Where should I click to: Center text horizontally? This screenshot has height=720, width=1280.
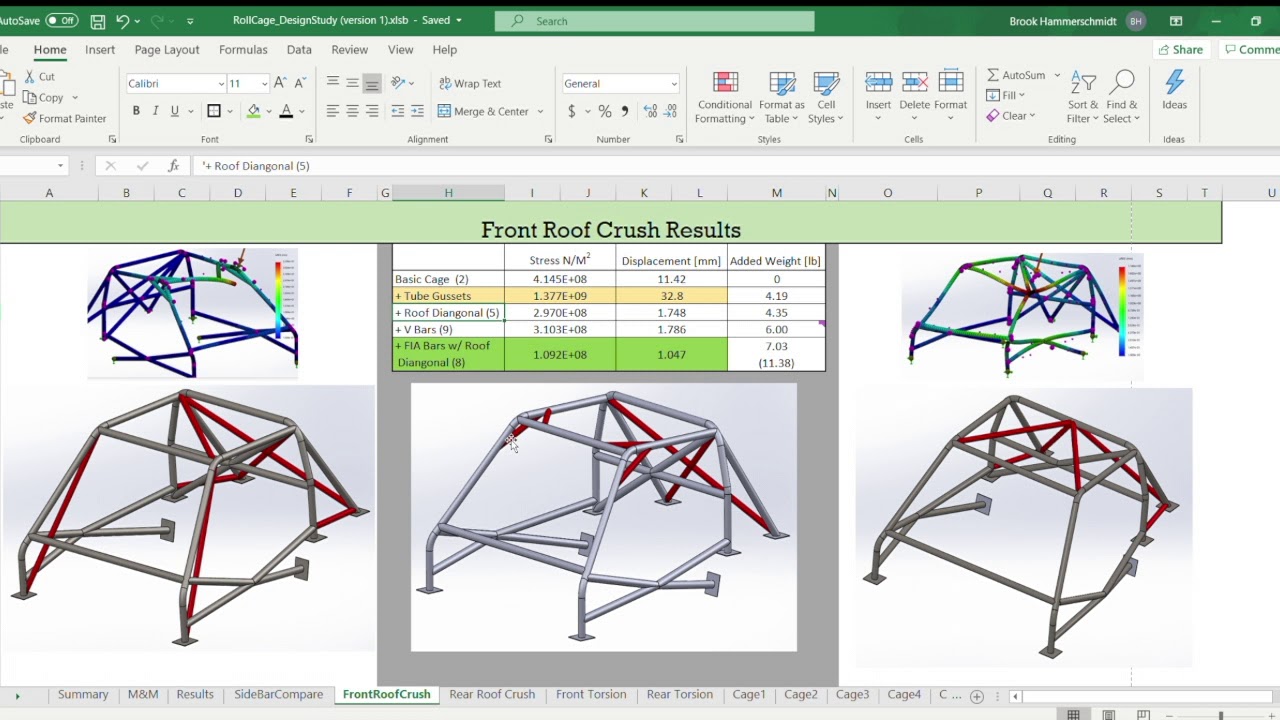[x=352, y=111]
